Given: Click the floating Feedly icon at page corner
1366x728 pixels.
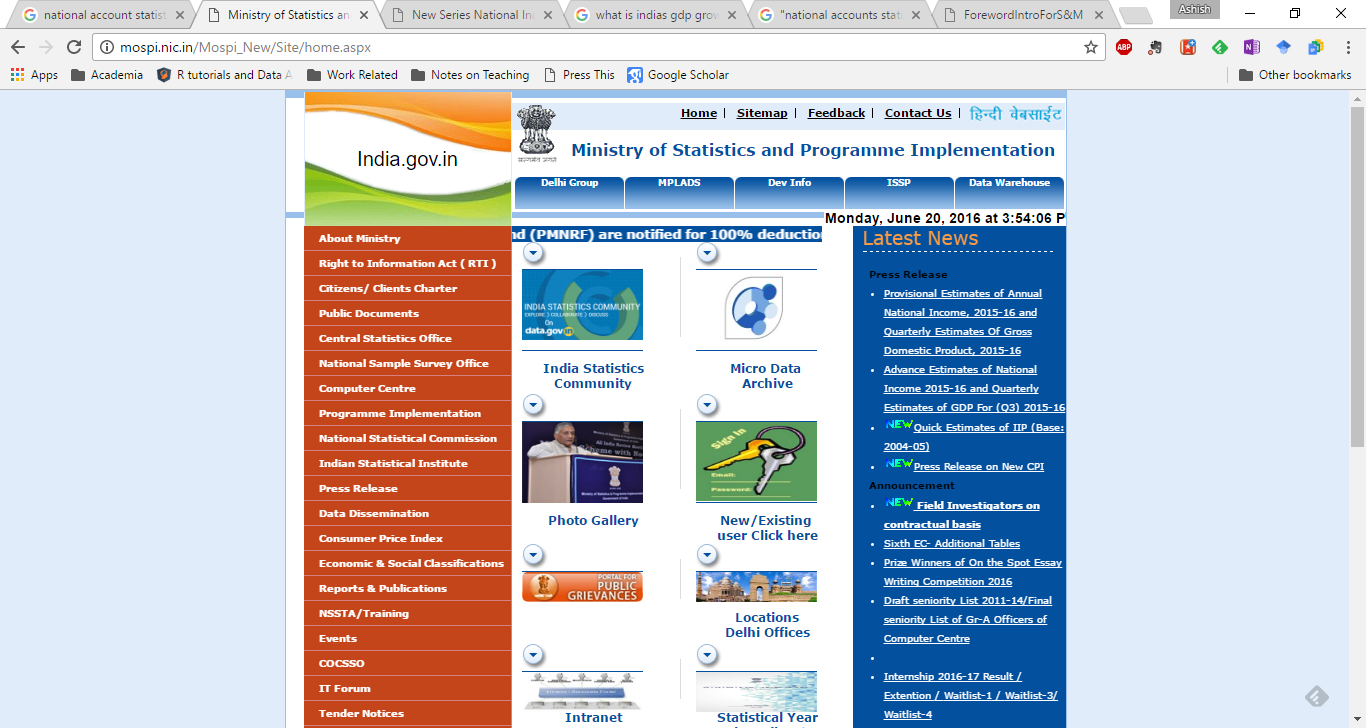Looking at the screenshot, I should click(x=1317, y=697).
